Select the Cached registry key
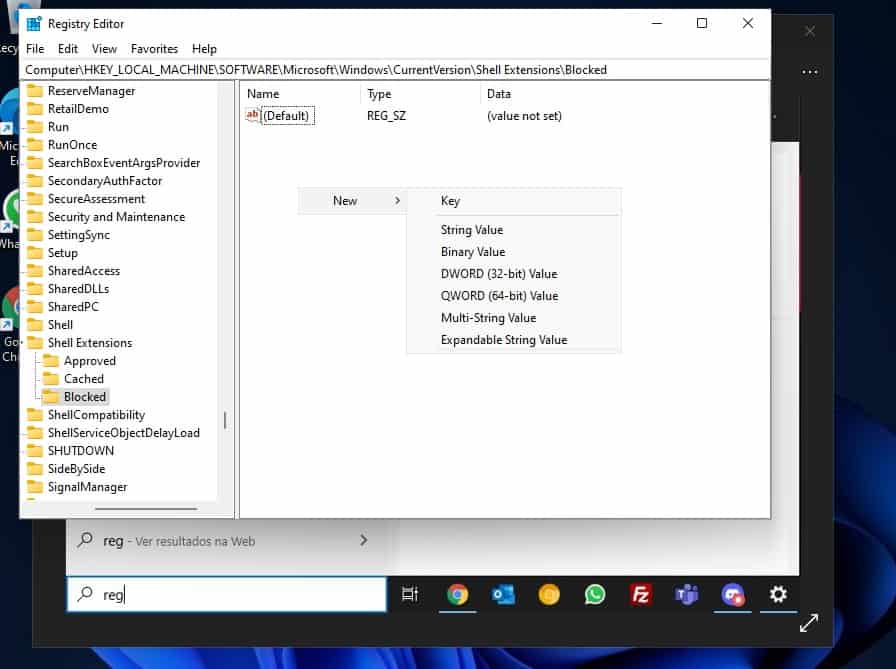 pos(83,379)
